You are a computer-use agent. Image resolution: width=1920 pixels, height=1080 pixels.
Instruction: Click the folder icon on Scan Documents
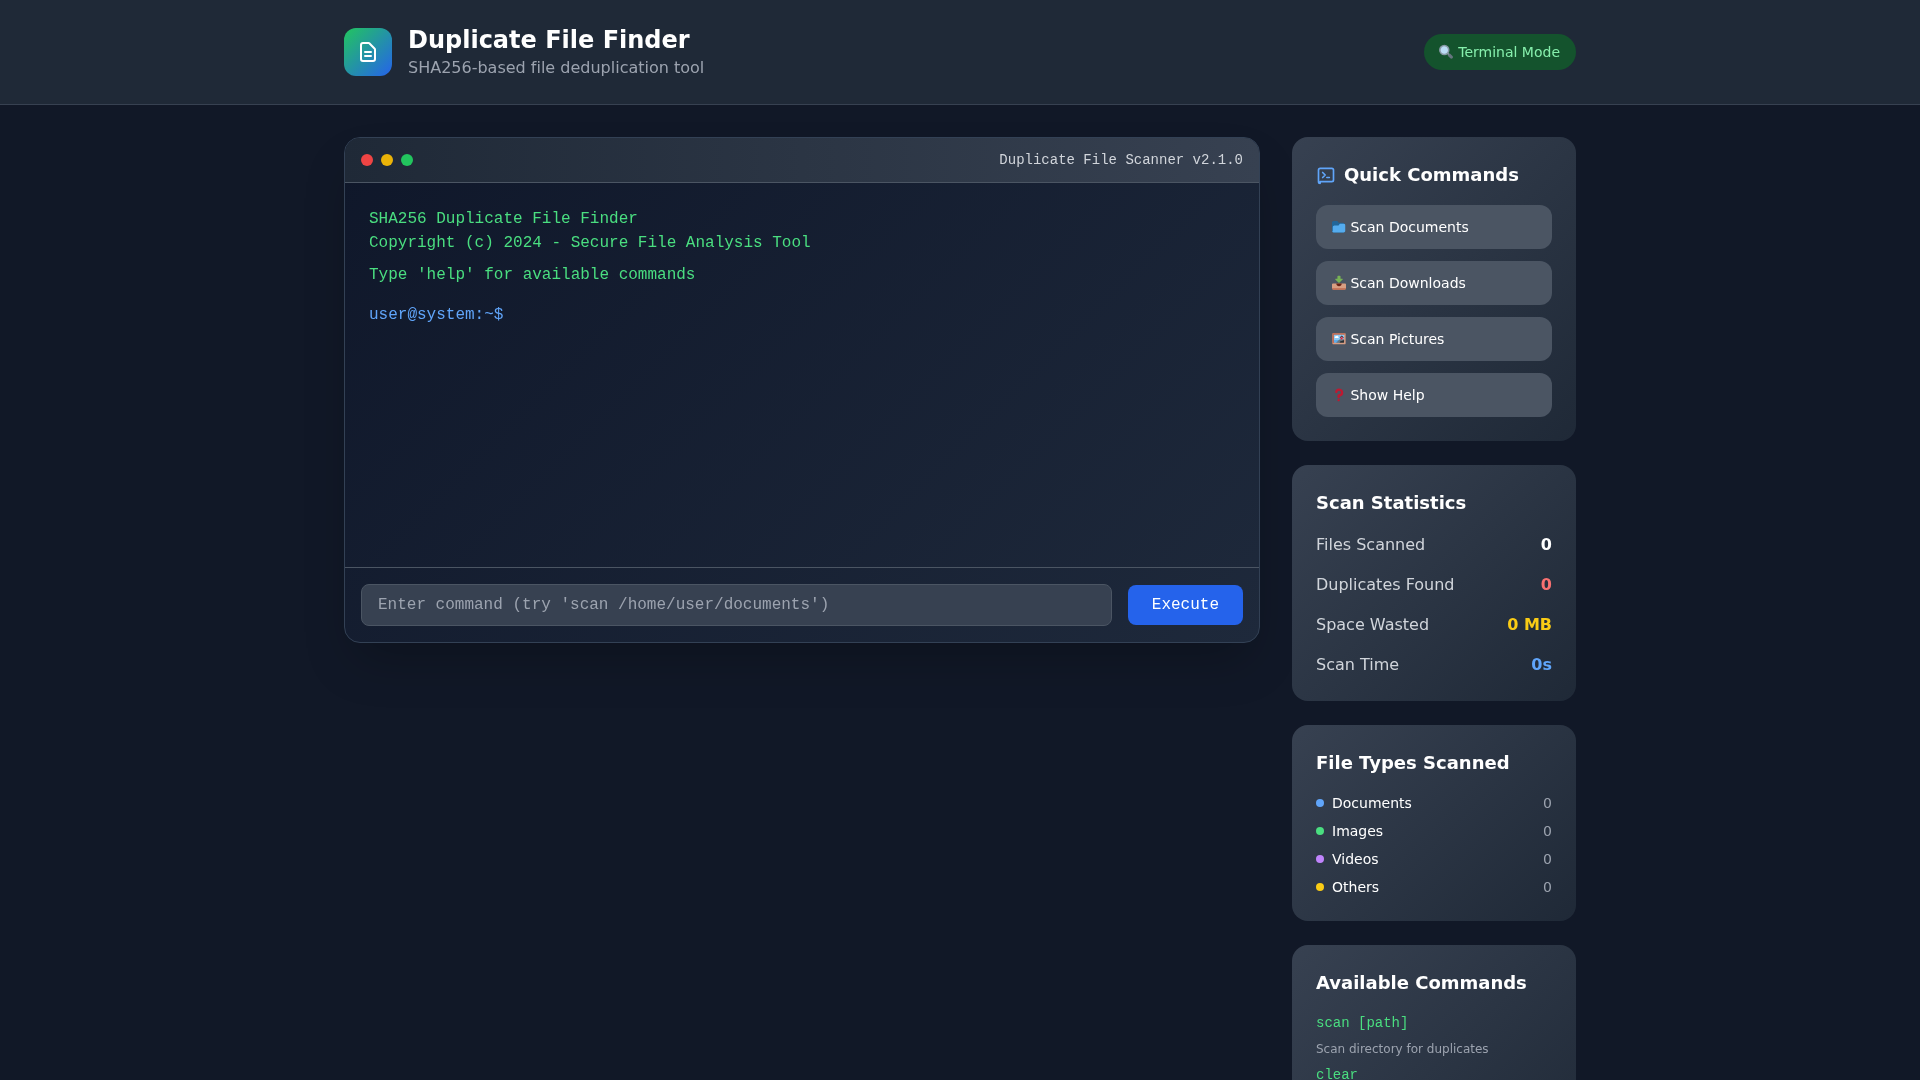[1338, 228]
